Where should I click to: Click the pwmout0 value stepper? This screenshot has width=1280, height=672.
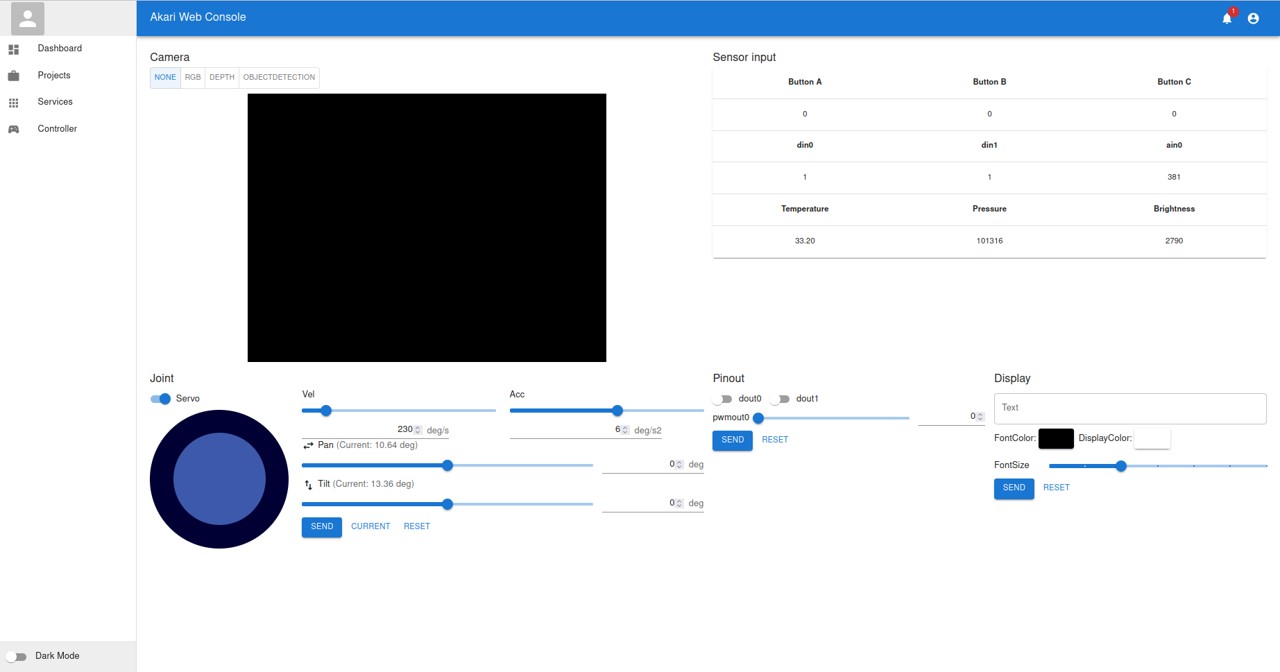pos(979,417)
